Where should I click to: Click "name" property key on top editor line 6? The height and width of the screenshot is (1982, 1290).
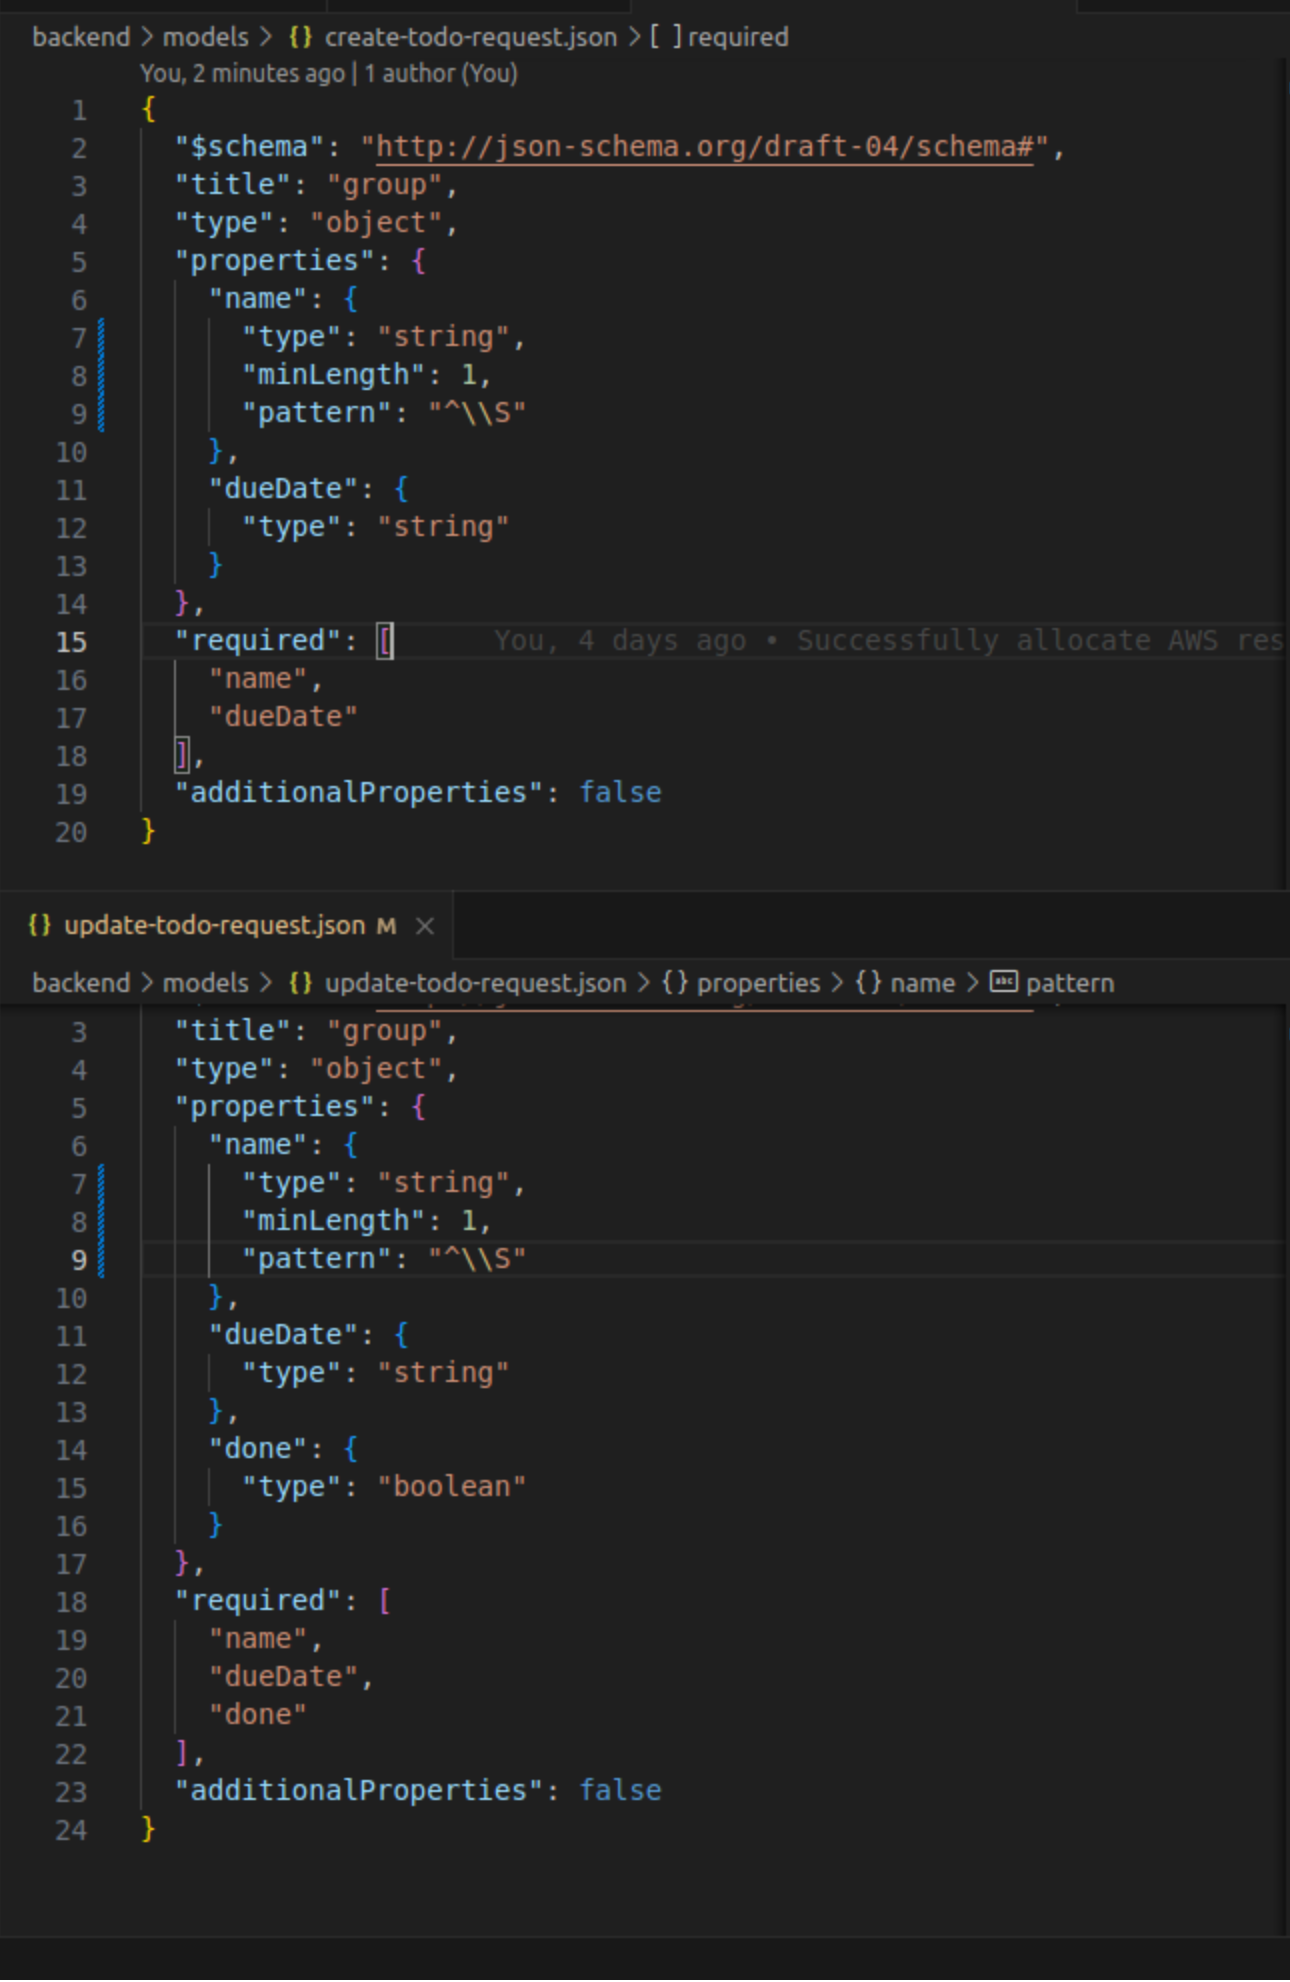tap(259, 299)
